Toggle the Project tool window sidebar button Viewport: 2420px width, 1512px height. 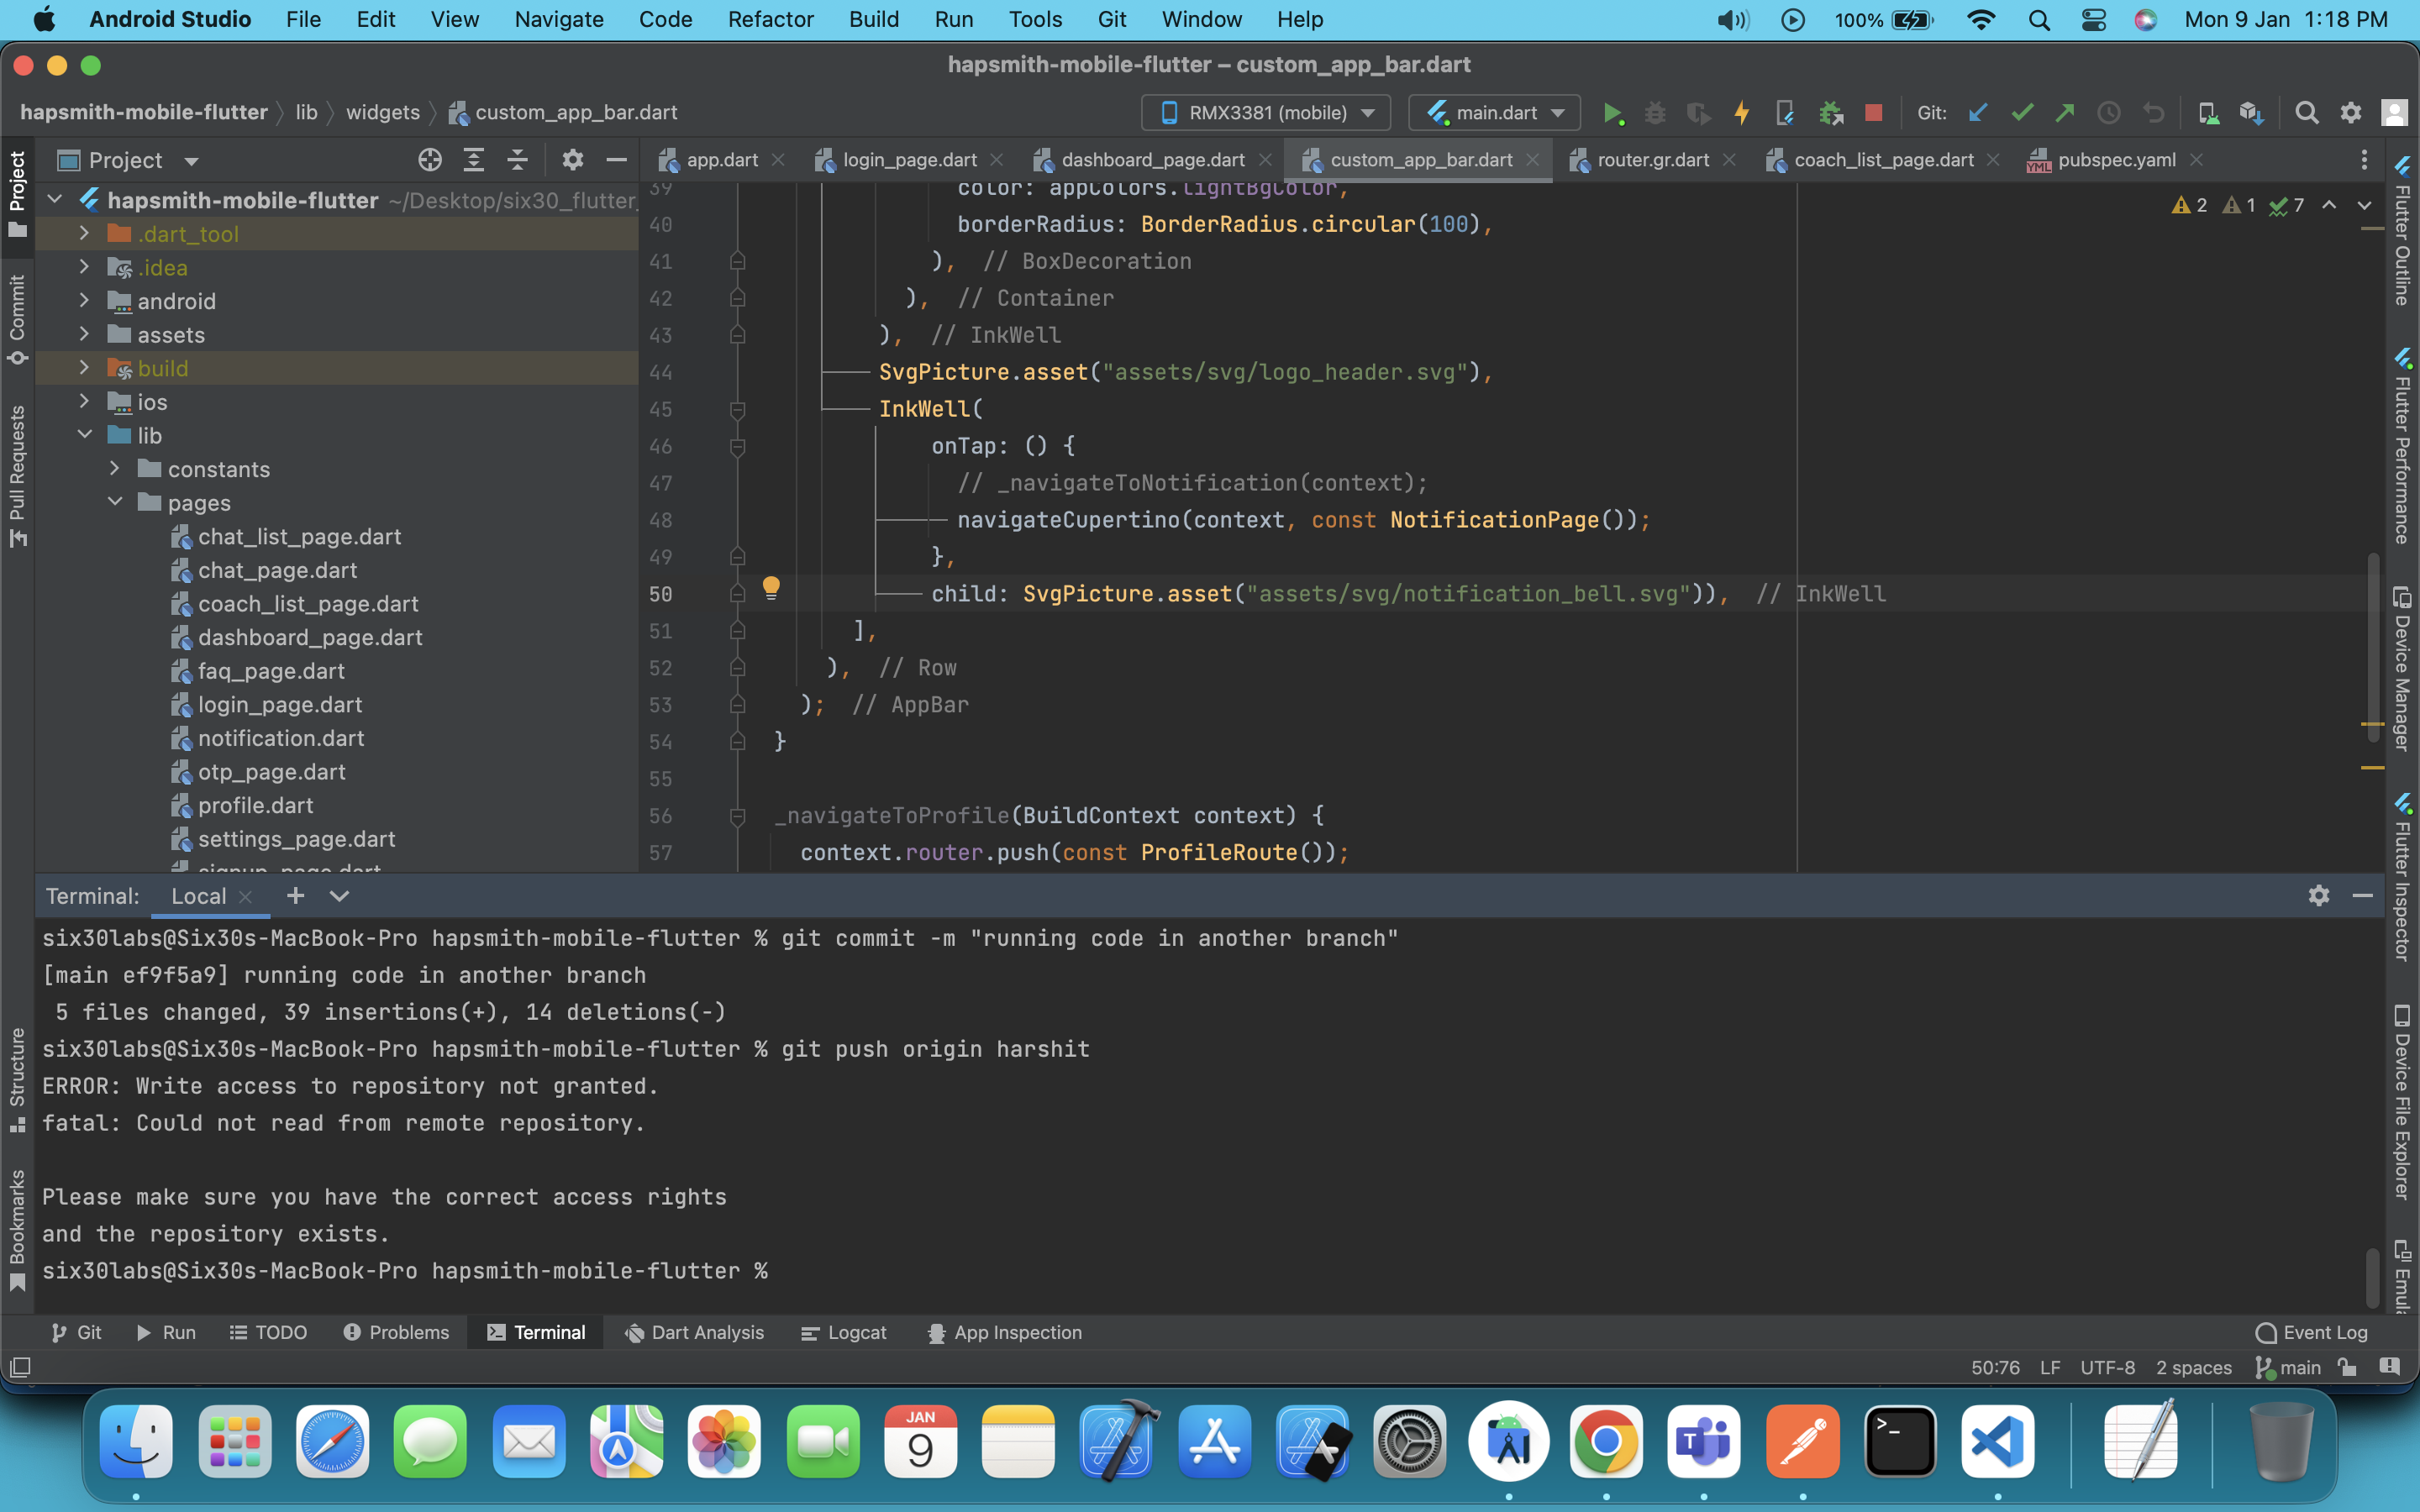point(17,195)
